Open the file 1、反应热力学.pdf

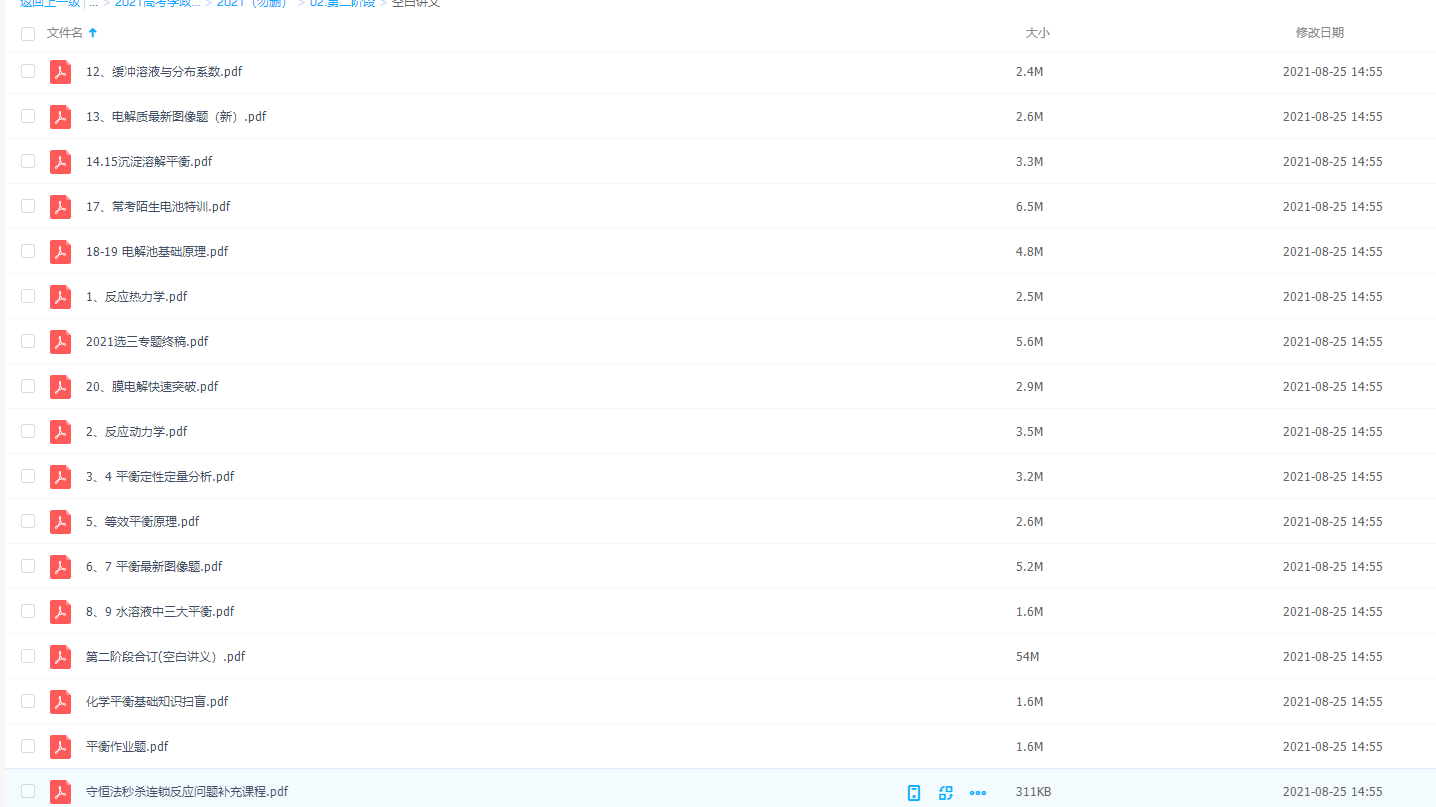click(136, 297)
